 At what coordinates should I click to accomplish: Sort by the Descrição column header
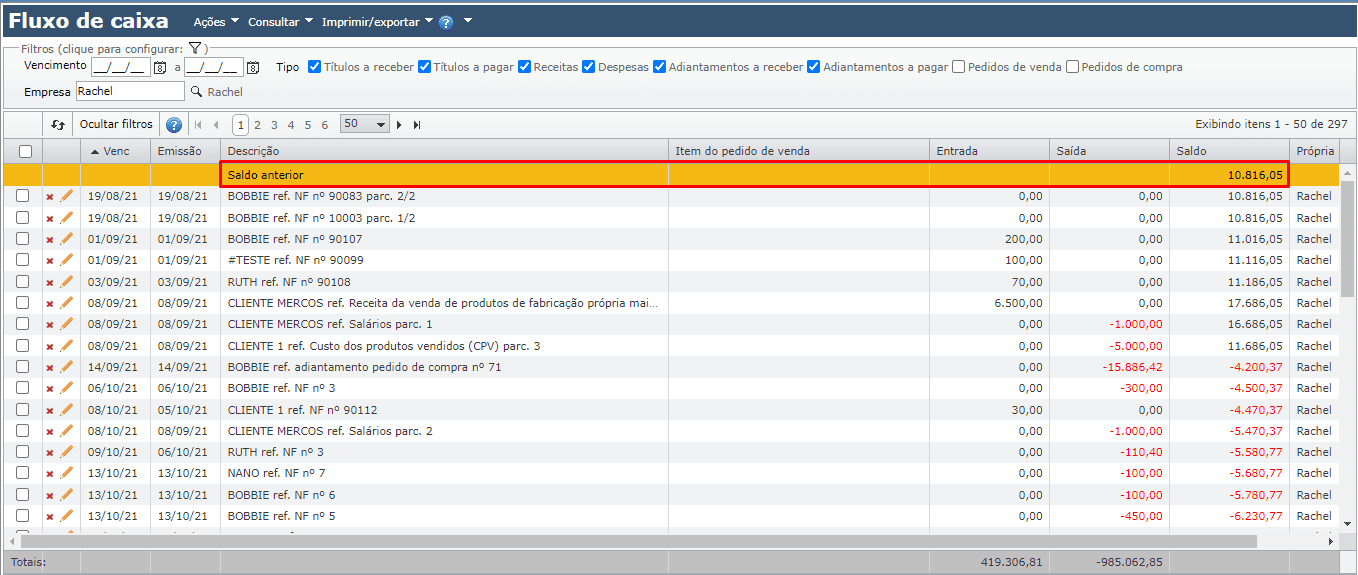pos(444,151)
